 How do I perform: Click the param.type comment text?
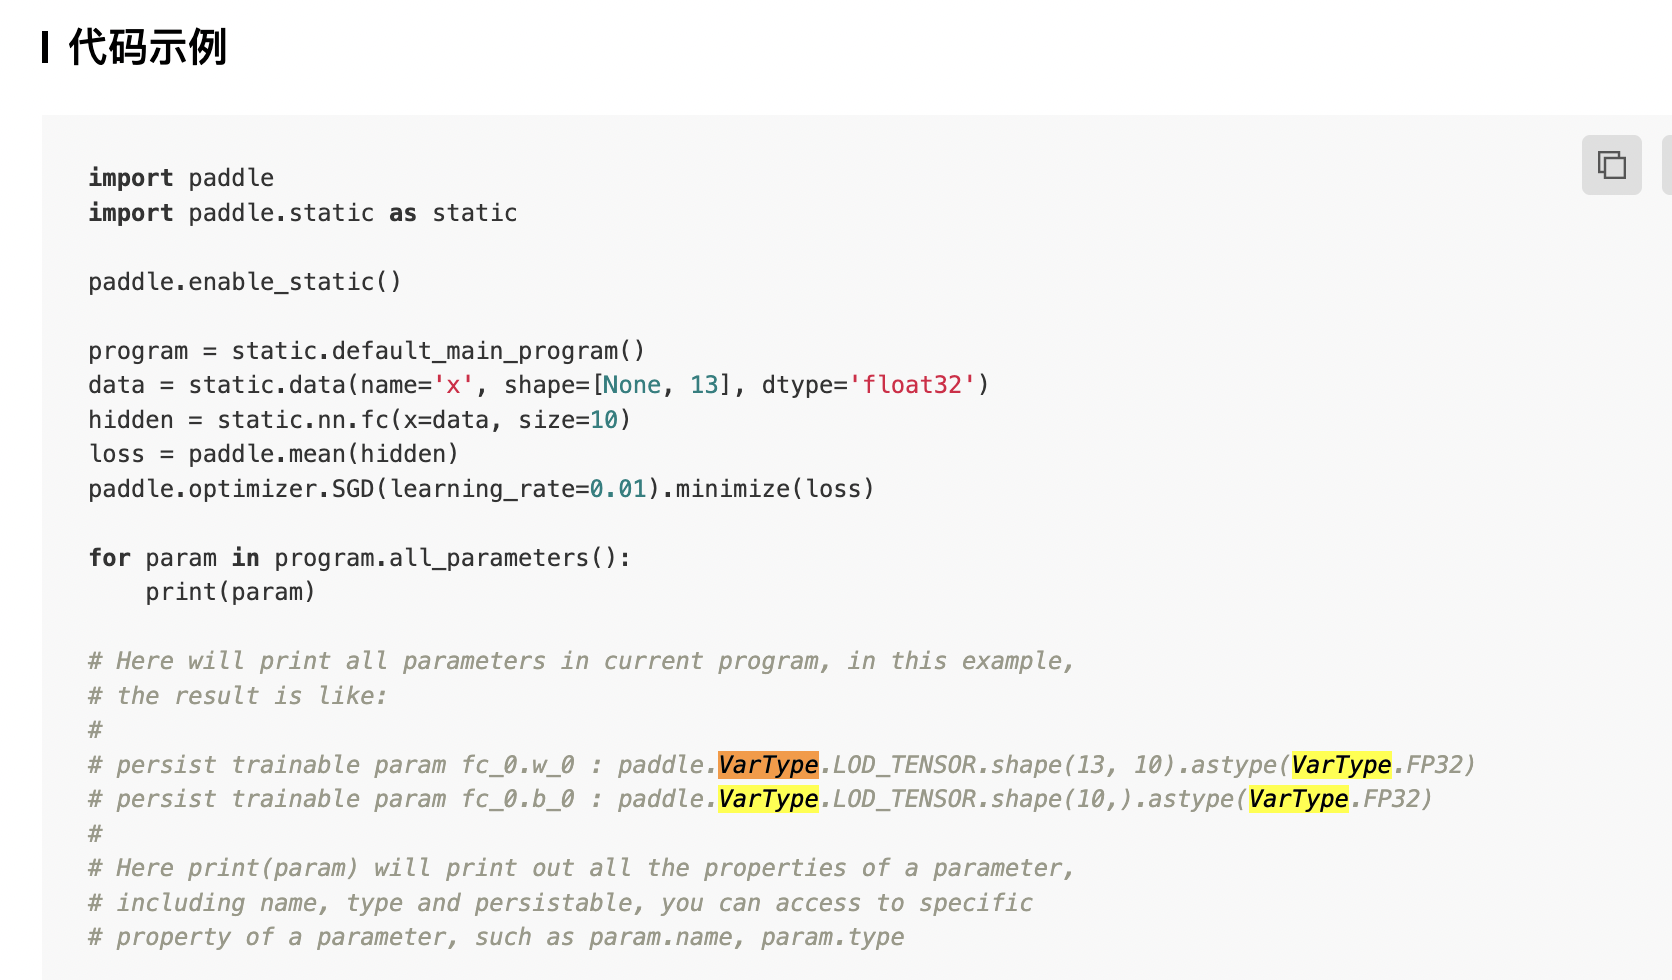pos(830,937)
